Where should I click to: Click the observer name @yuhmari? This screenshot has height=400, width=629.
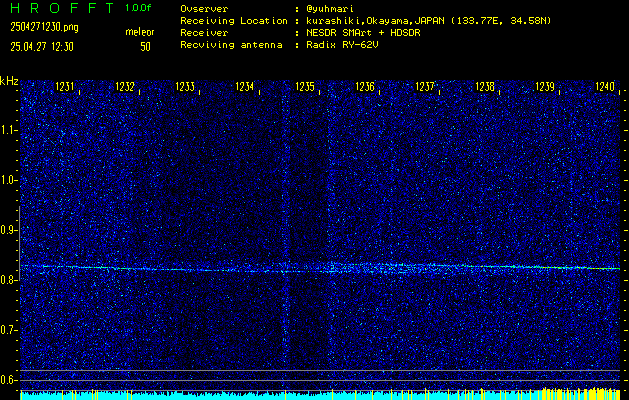[x=331, y=9]
